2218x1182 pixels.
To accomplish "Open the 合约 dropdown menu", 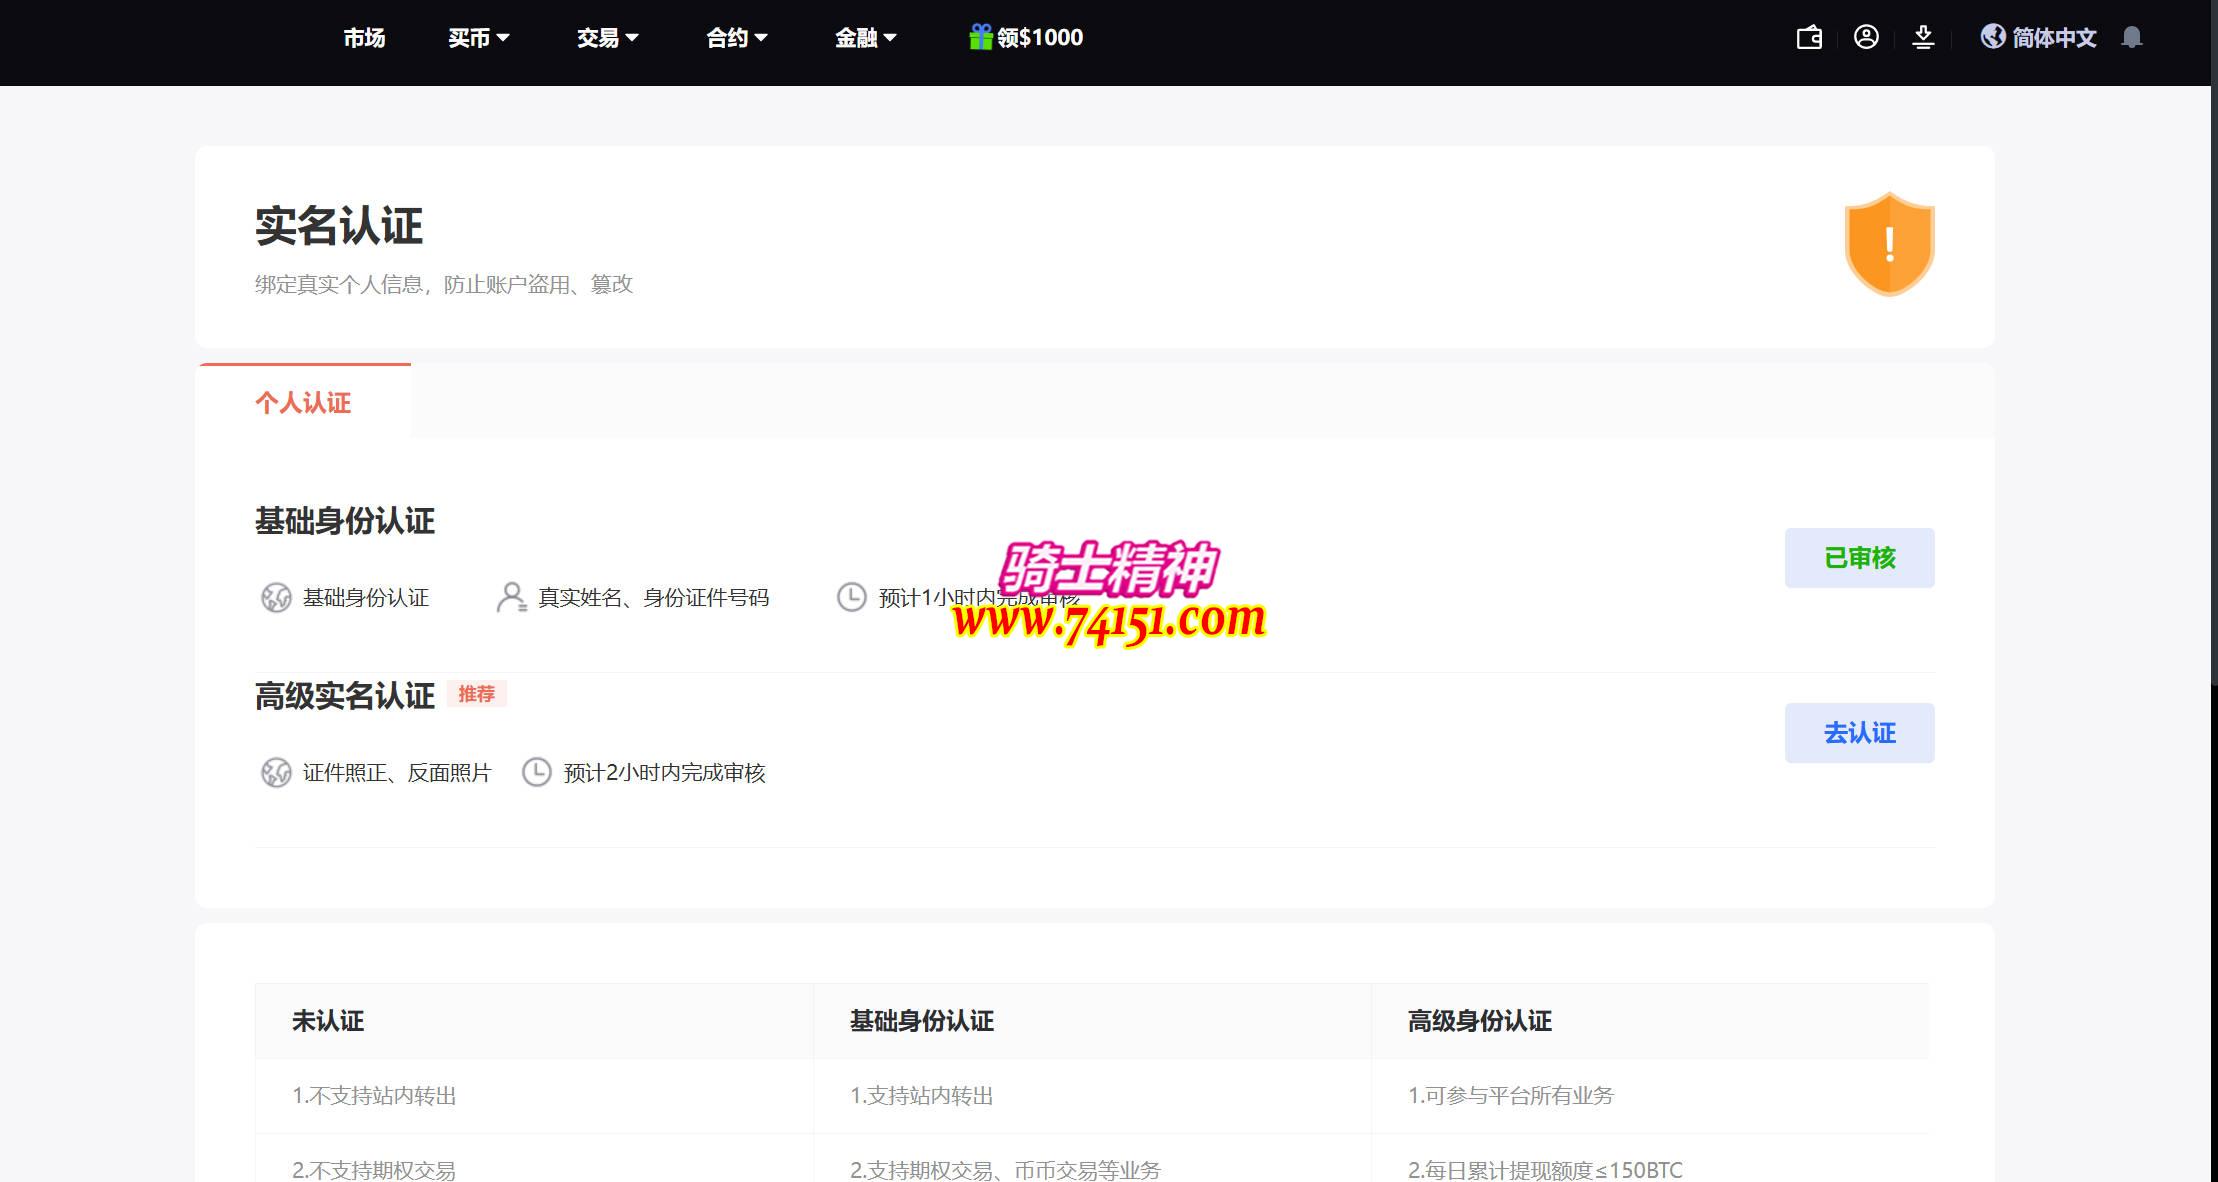I will (736, 38).
